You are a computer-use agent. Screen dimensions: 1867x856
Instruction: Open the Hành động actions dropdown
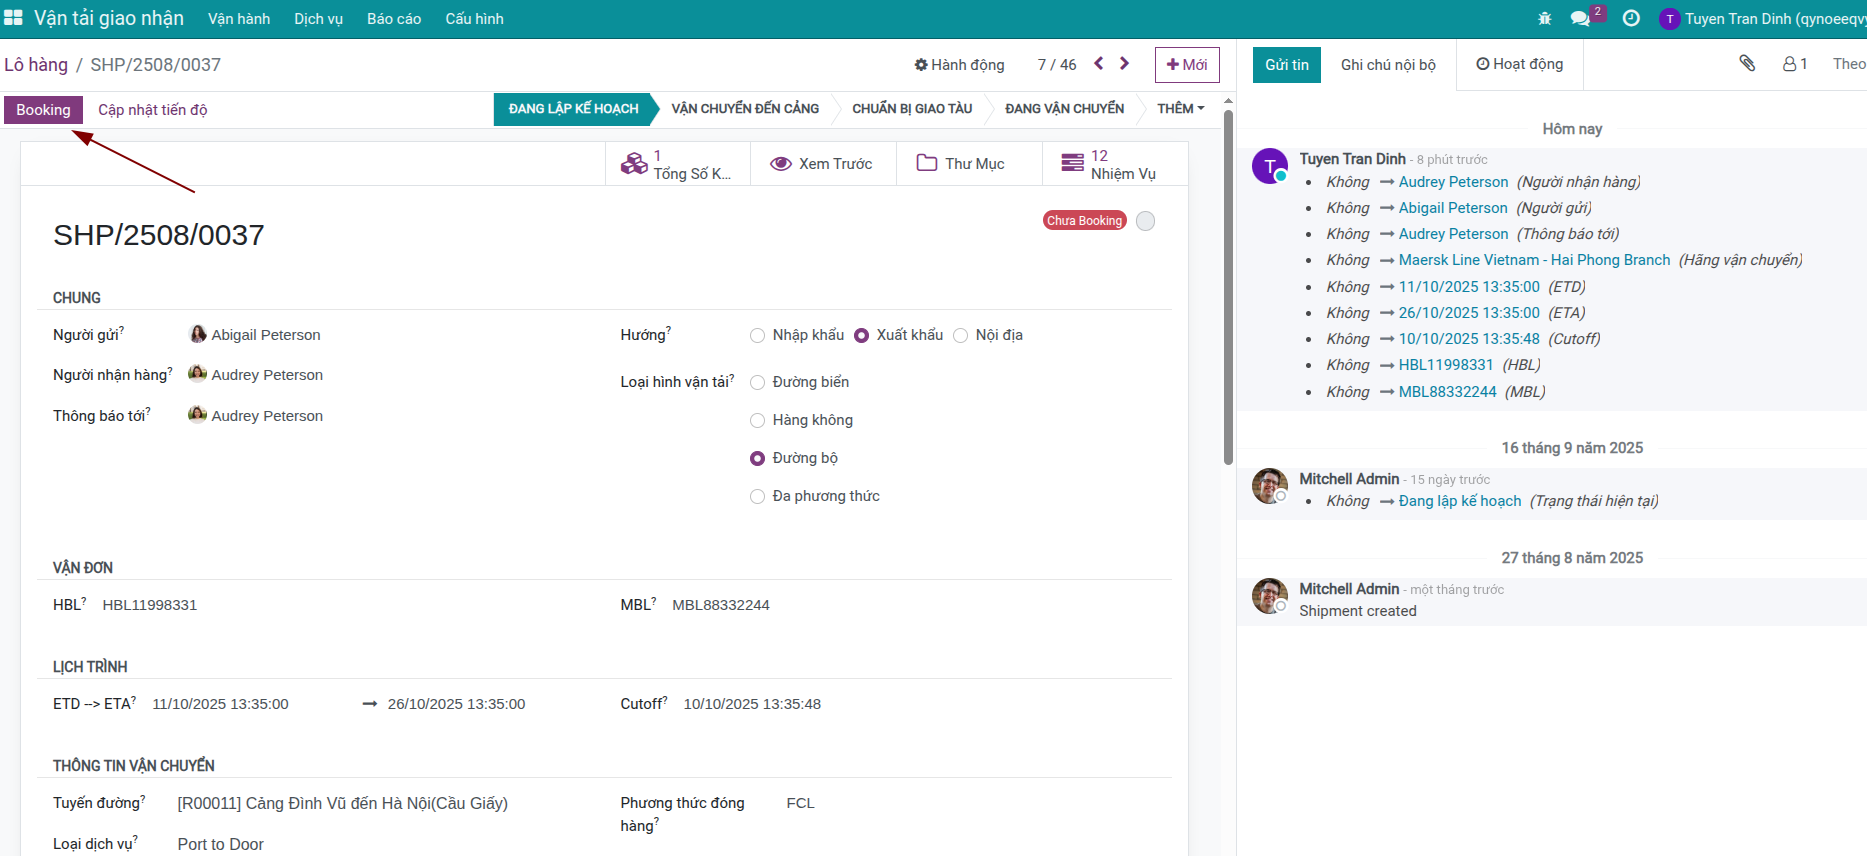coord(959,65)
